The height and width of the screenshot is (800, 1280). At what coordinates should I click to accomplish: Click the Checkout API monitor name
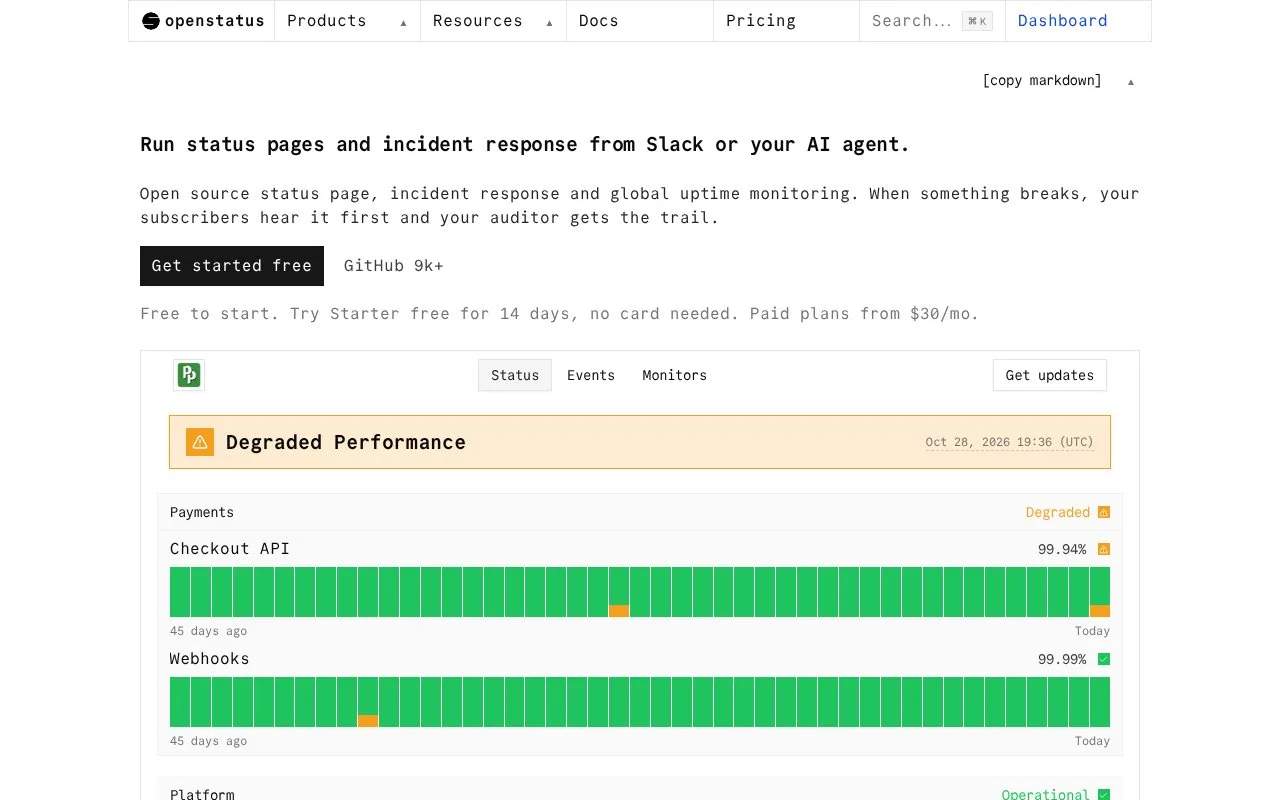tap(230, 549)
